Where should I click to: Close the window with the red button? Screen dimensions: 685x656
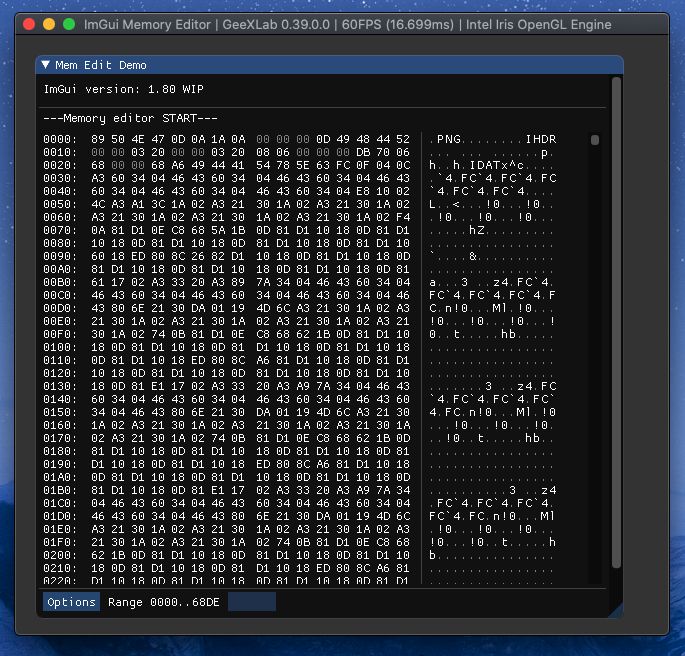point(29,24)
